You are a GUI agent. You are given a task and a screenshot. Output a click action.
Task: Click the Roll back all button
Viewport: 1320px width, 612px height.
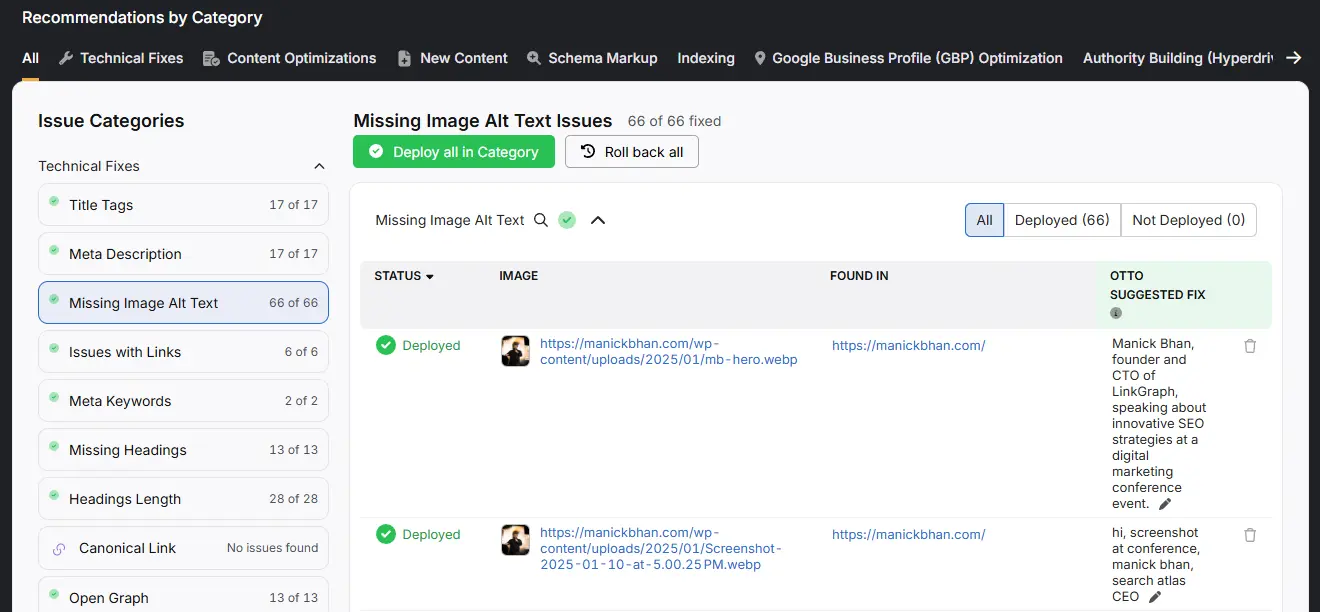(x=632, y=152)
